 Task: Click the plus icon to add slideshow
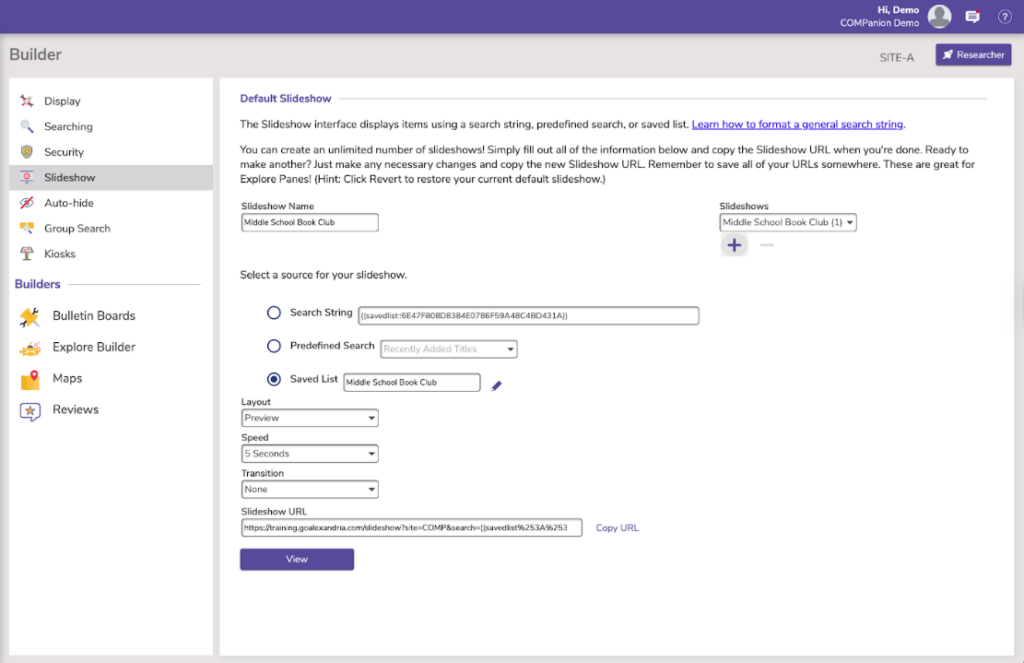734,245
